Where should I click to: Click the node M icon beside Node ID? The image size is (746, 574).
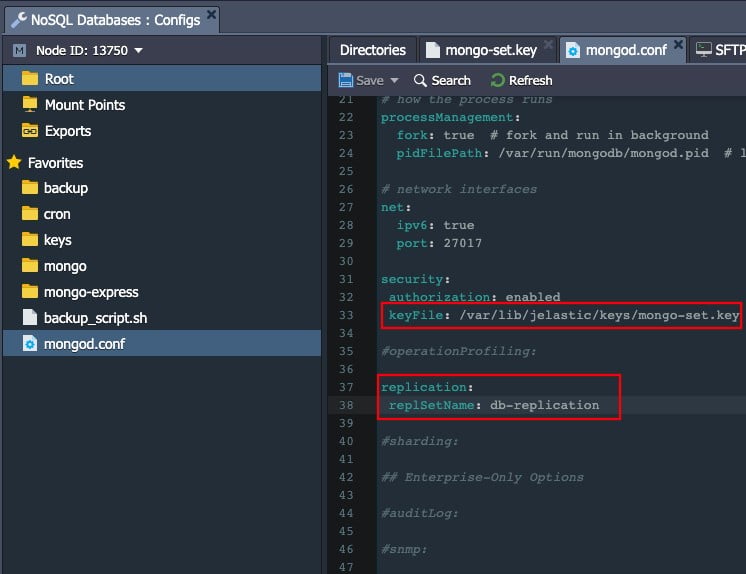(x=20, y=50)
